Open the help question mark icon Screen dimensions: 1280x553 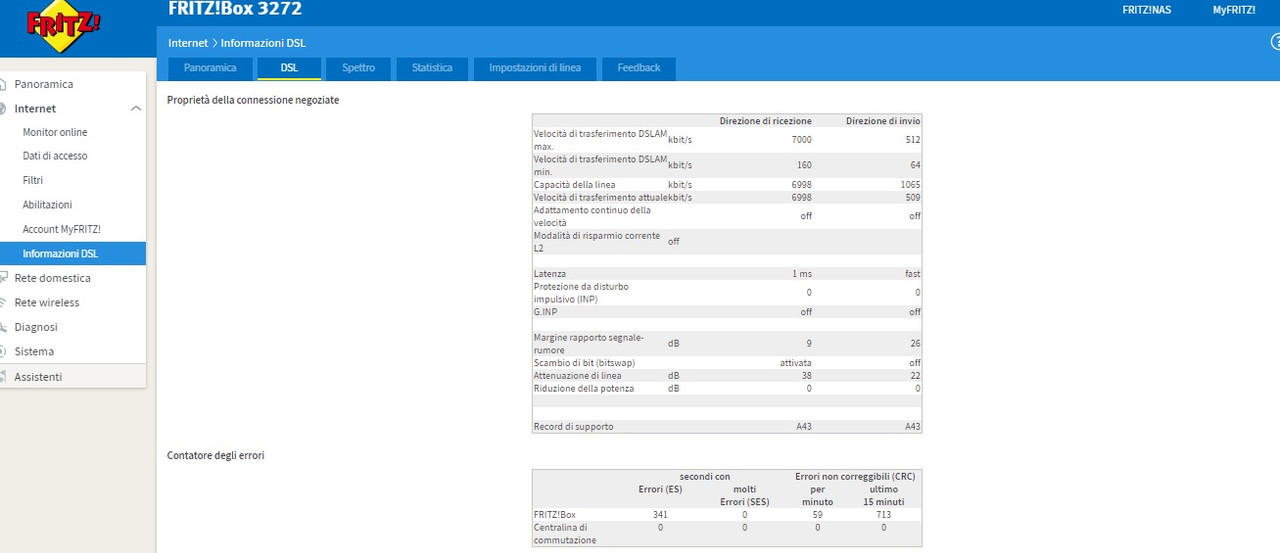[x=1275, y=42]
